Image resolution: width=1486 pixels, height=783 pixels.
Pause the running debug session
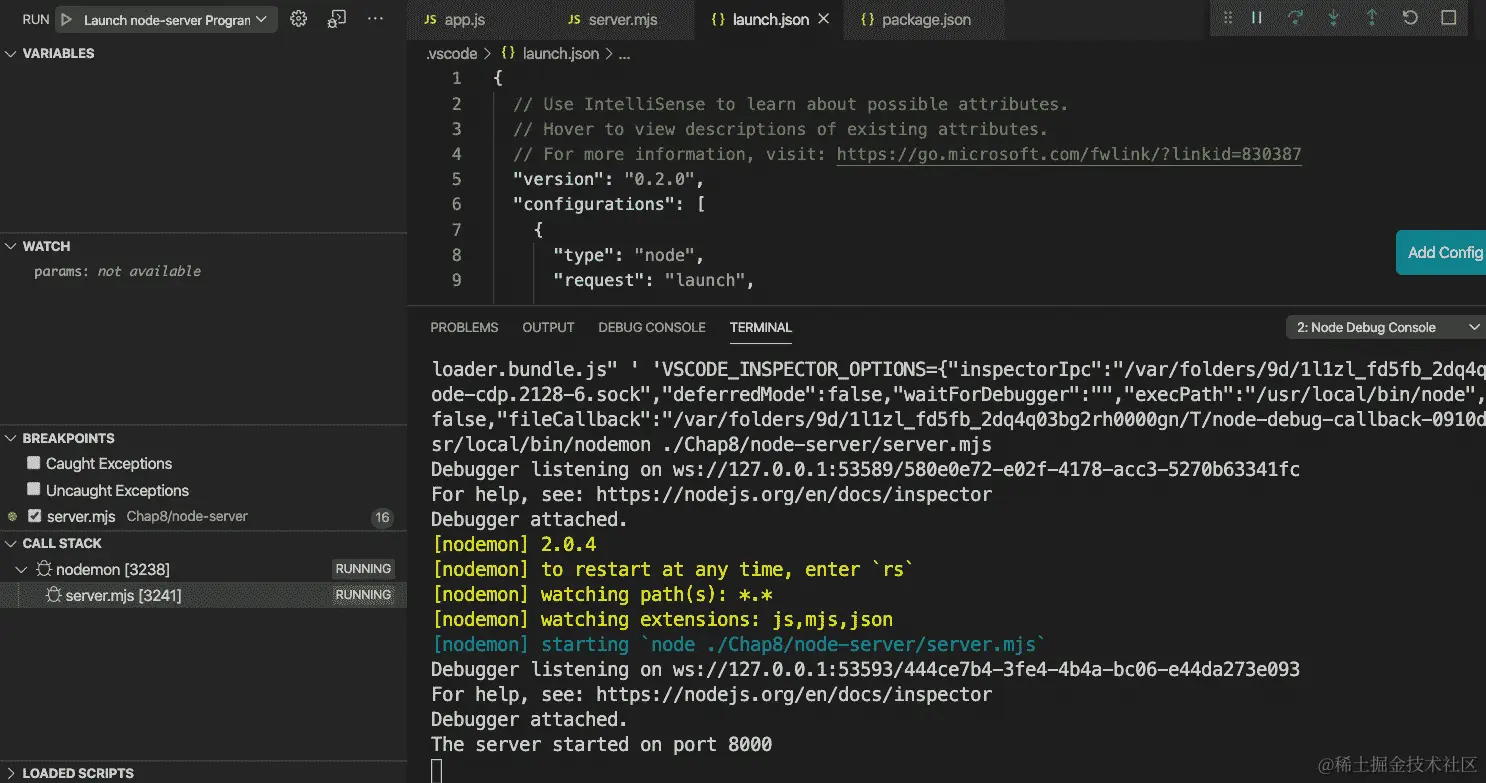pos(1256,17)
